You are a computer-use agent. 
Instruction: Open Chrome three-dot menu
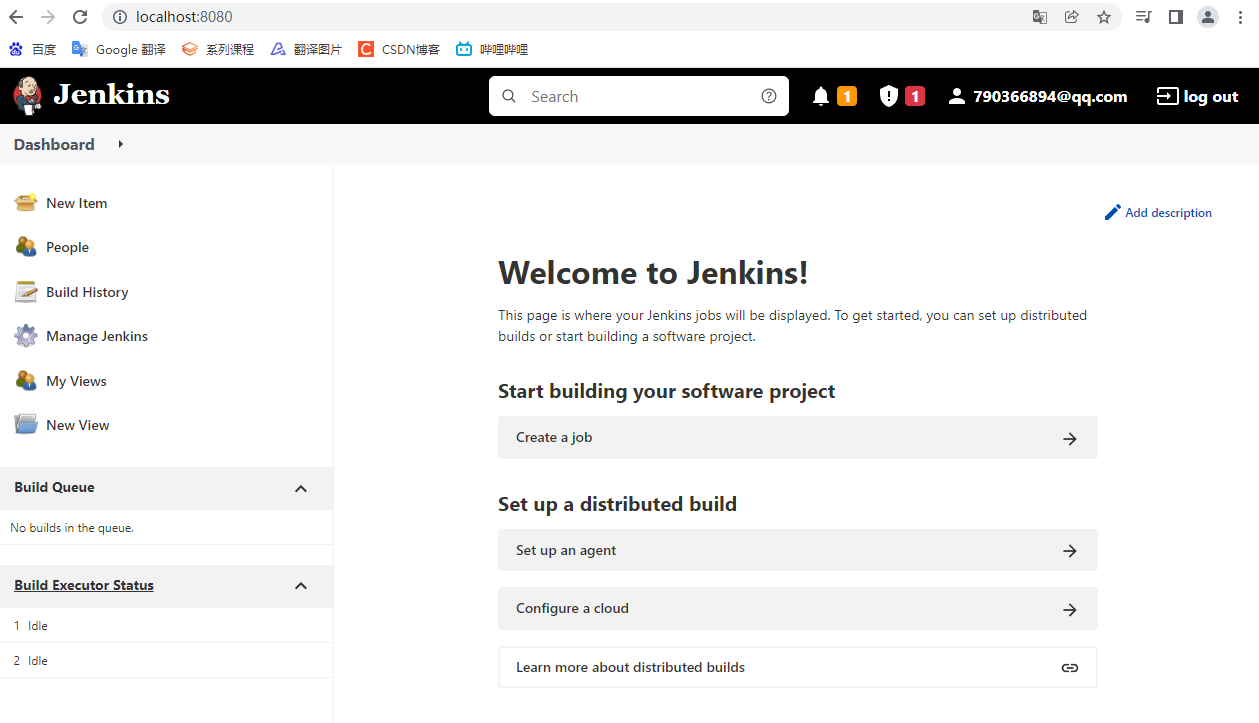[x=1240, y=17]
